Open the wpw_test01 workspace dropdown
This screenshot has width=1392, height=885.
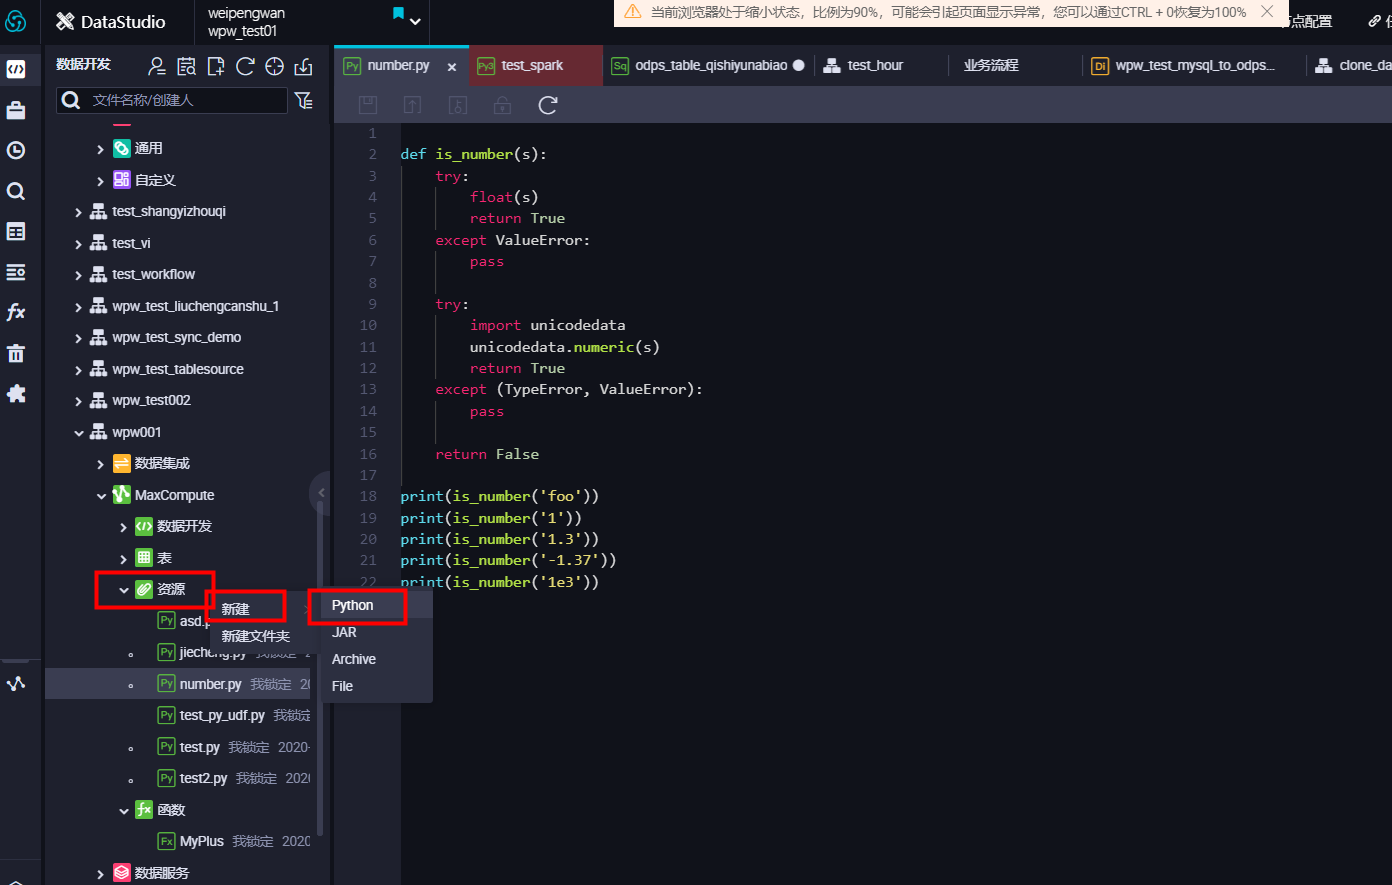(x=415, y=21)
